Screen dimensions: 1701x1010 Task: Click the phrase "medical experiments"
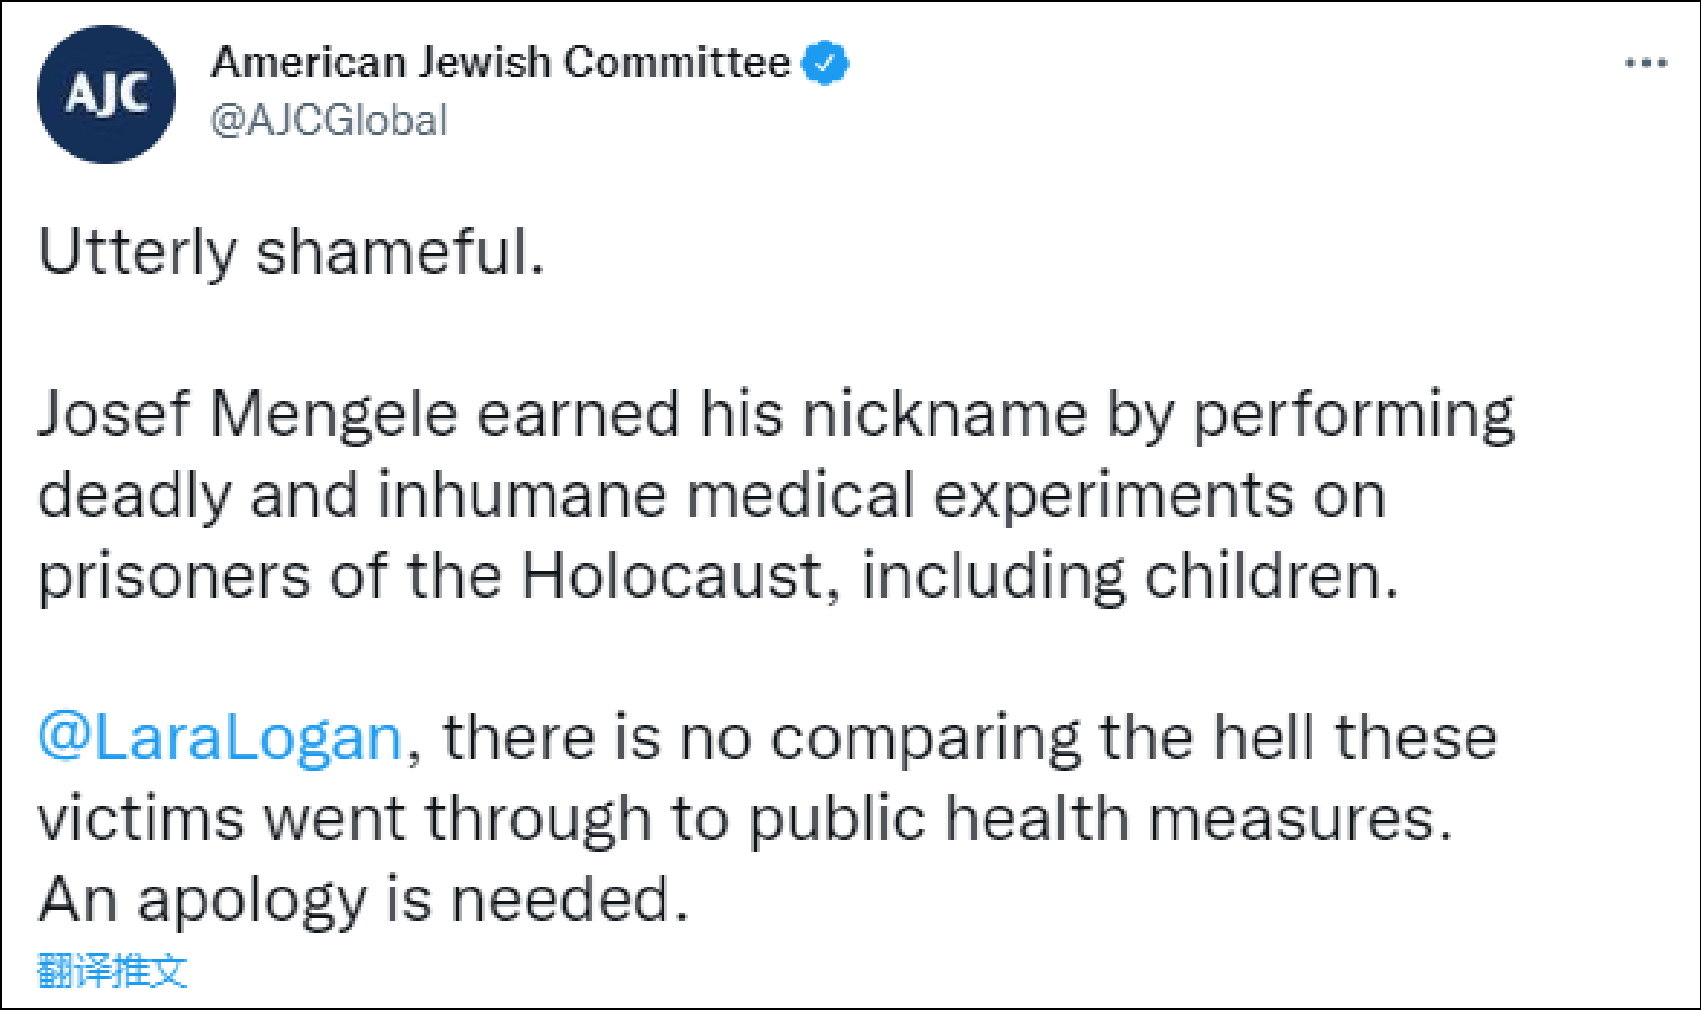point(1036,495)
